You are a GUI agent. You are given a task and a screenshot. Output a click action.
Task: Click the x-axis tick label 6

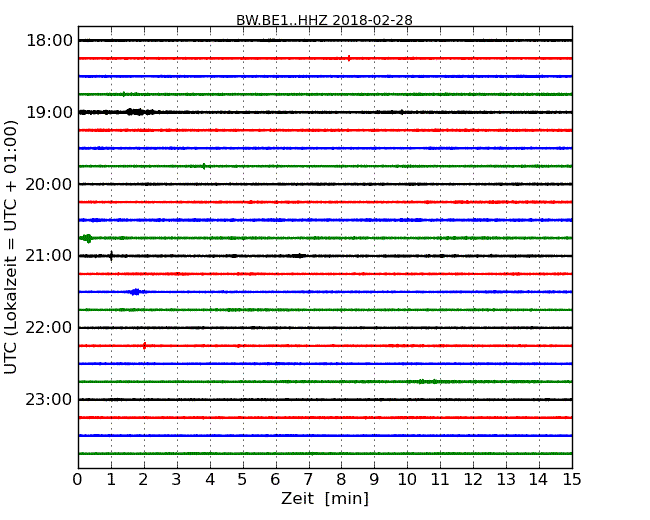[x=275, y=479]
